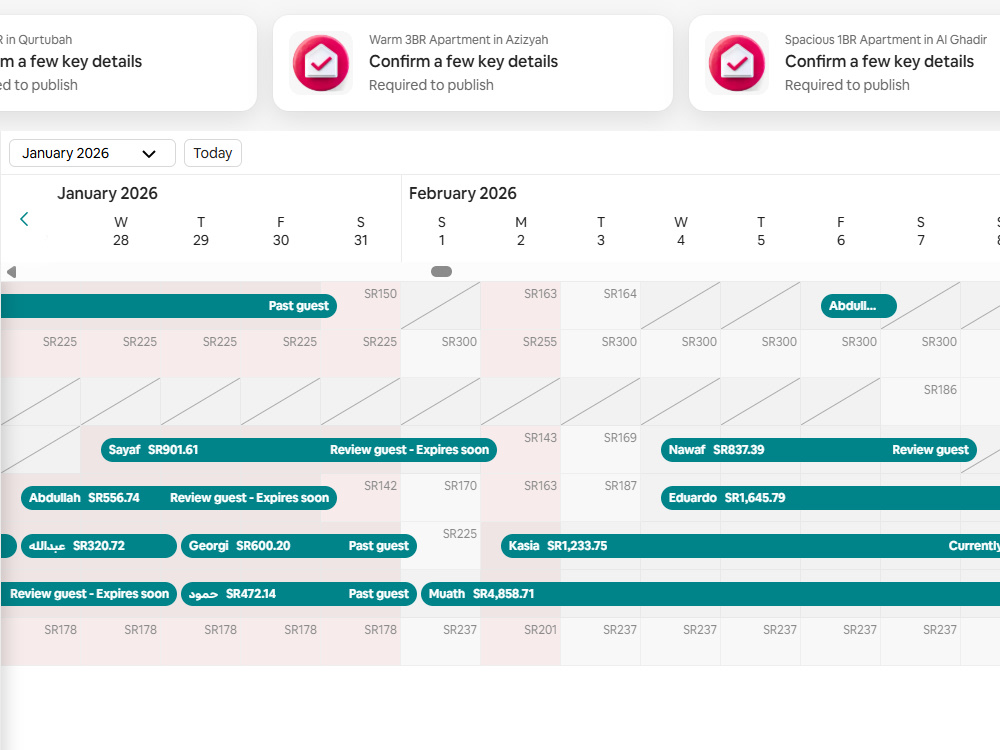Click Sunday February 1 date header
Screen dimensions: 1000x750
coord(441,231)
